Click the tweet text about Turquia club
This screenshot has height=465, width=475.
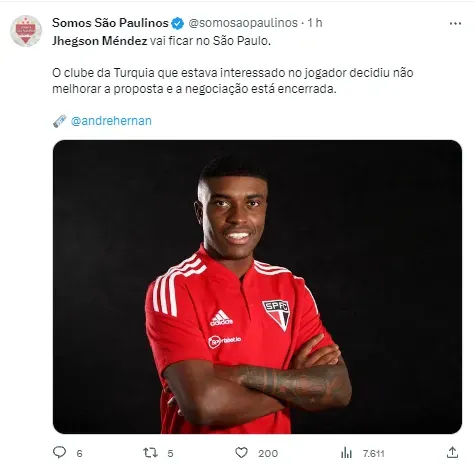coord(233,81)
